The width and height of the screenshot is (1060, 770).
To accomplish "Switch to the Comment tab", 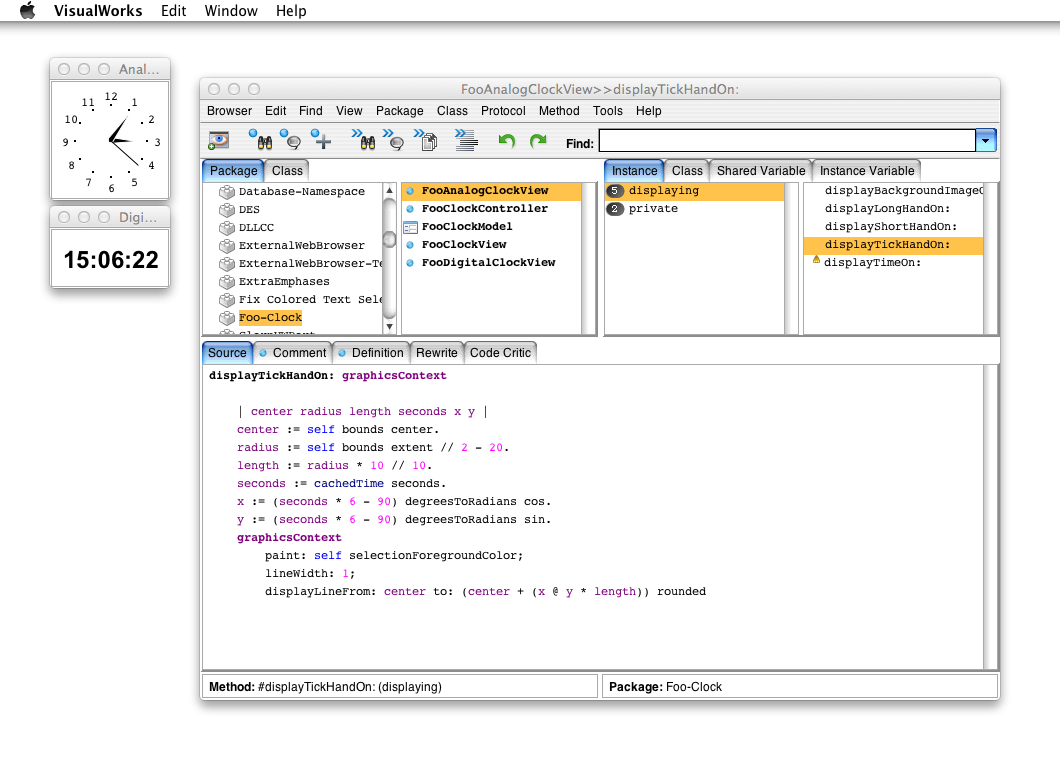I will pyautogui.click(x=293, y=353).
